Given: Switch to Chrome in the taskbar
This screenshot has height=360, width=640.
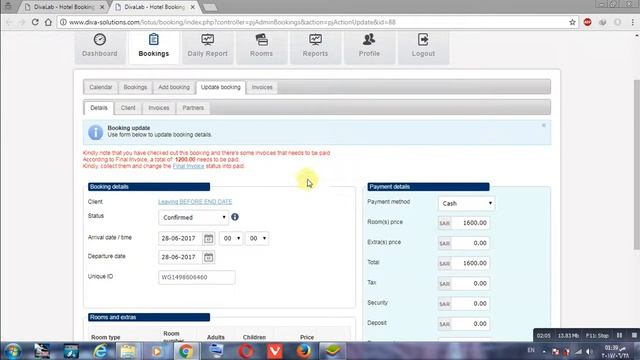Looking at the screenshot, I should point(186,351).
